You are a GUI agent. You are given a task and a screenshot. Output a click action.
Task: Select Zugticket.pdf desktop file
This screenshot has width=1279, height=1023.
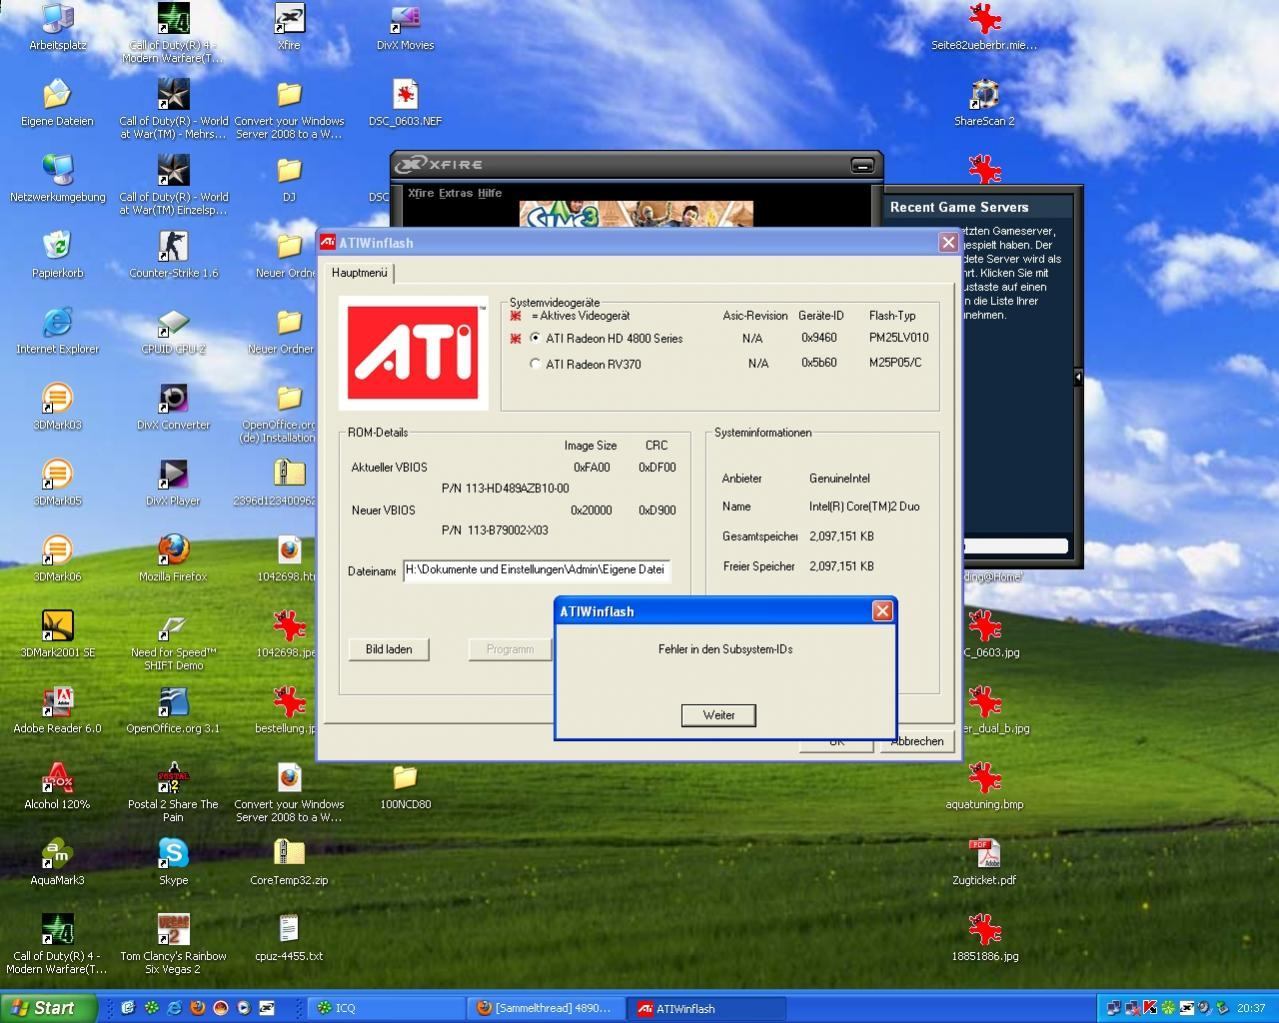coord(984,863)
